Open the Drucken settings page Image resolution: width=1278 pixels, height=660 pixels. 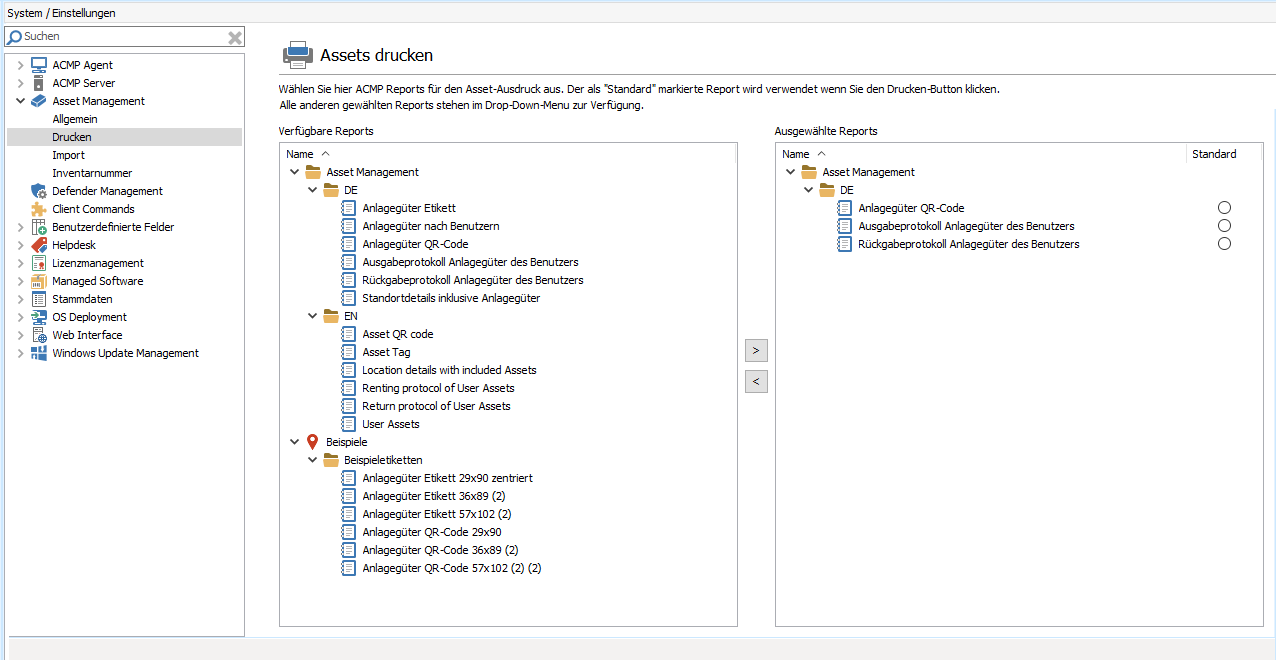[x=70, y=136]
